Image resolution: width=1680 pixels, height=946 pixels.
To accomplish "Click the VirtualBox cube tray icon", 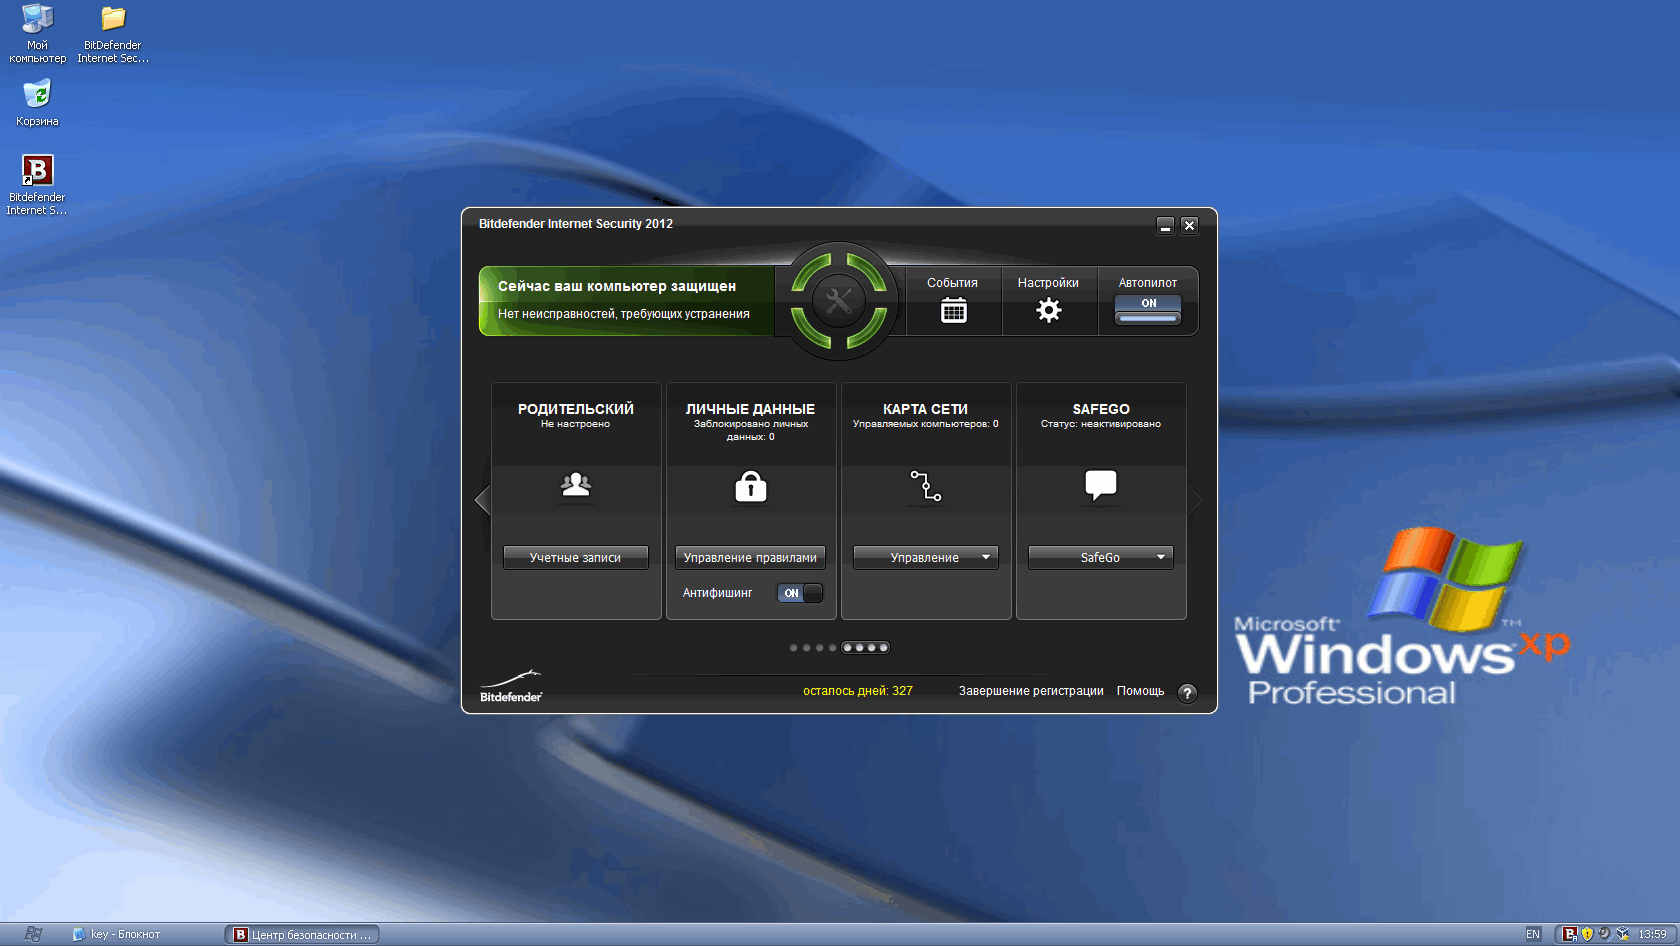I will click(1622, 934).
